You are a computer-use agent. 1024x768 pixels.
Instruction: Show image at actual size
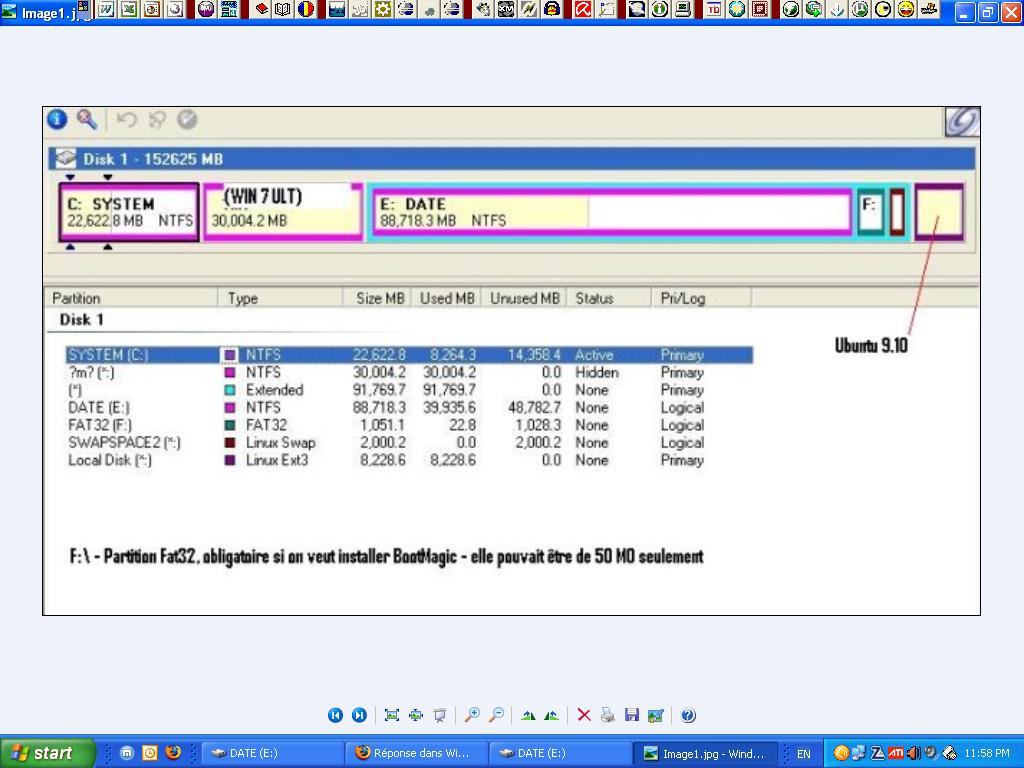click(x=416, y=715)
